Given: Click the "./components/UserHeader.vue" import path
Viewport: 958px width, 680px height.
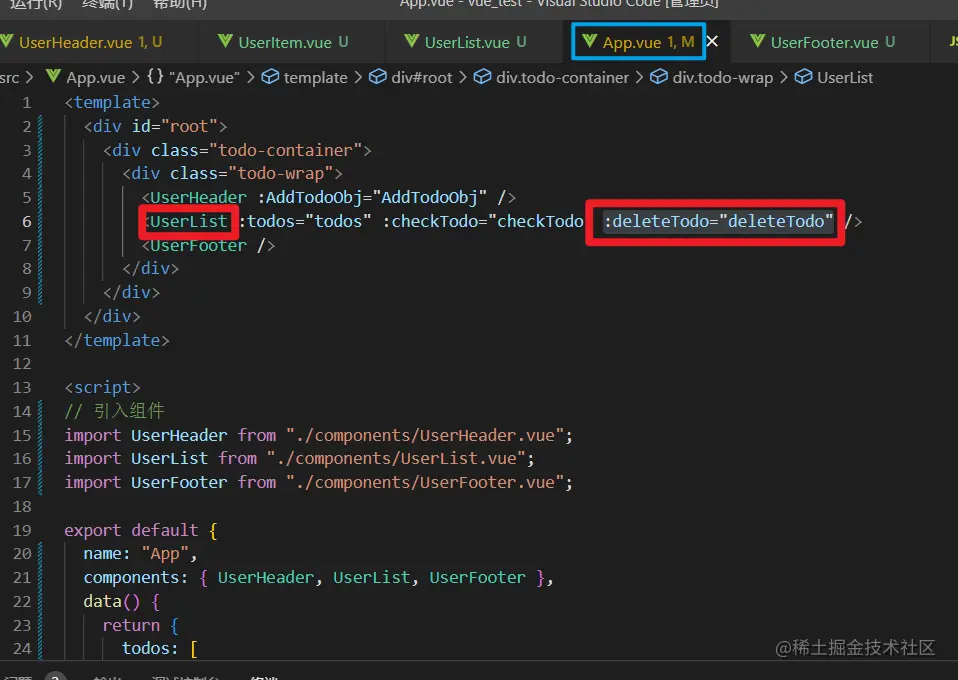Looking at the screenshot, I should [424, 436].
